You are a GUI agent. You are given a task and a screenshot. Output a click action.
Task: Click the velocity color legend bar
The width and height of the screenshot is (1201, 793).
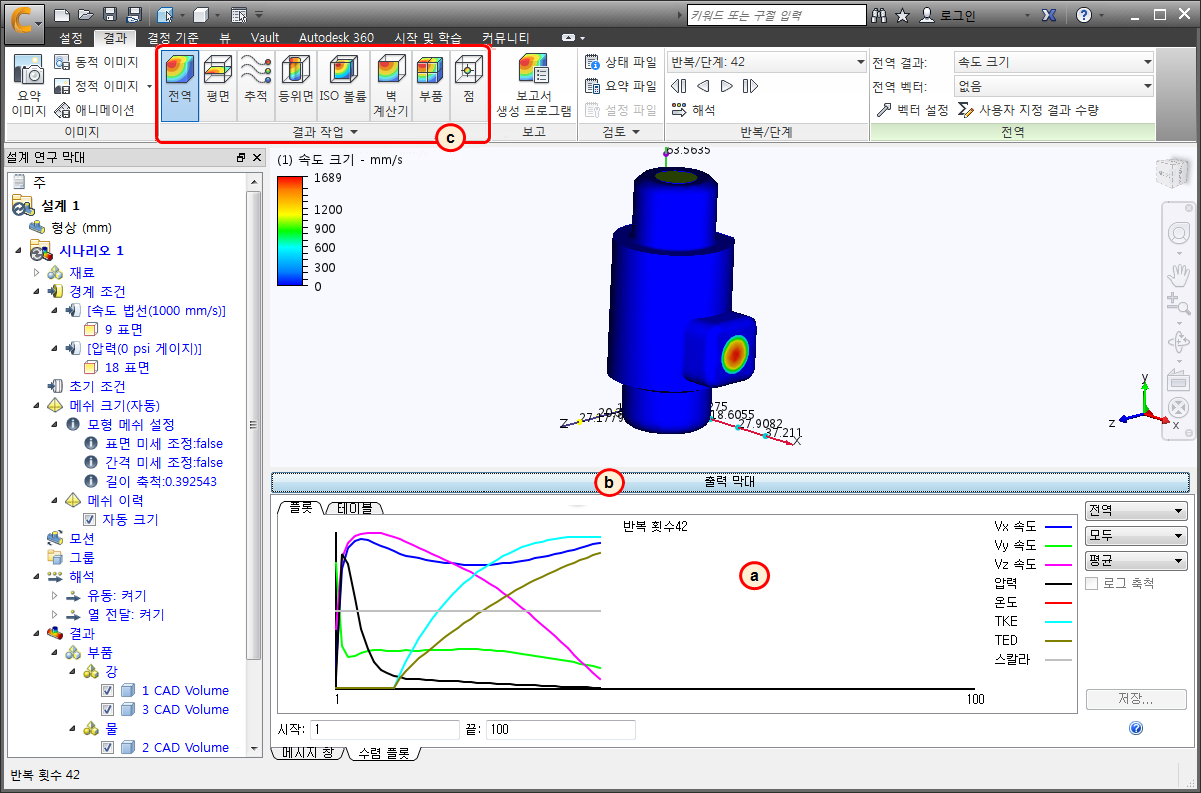(x=291, y=232)
